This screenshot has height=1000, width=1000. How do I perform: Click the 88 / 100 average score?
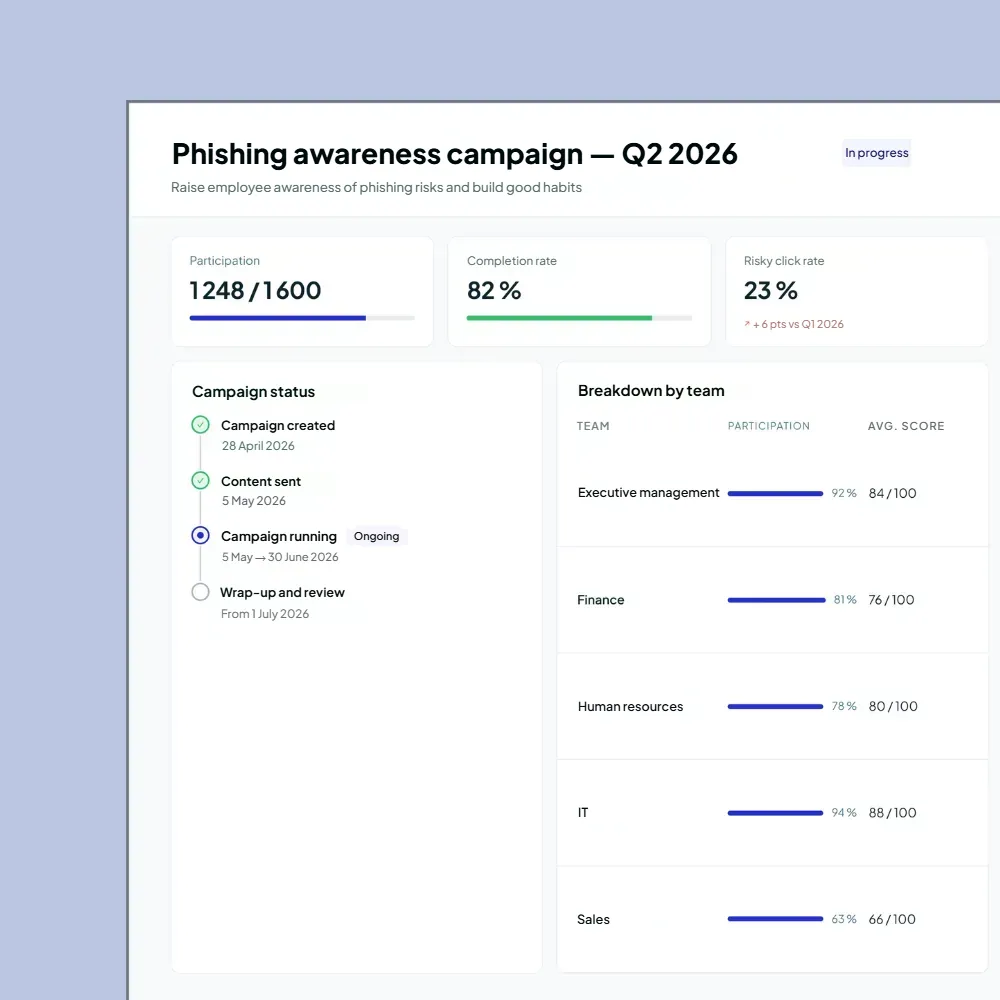click(x=892, y=812)
